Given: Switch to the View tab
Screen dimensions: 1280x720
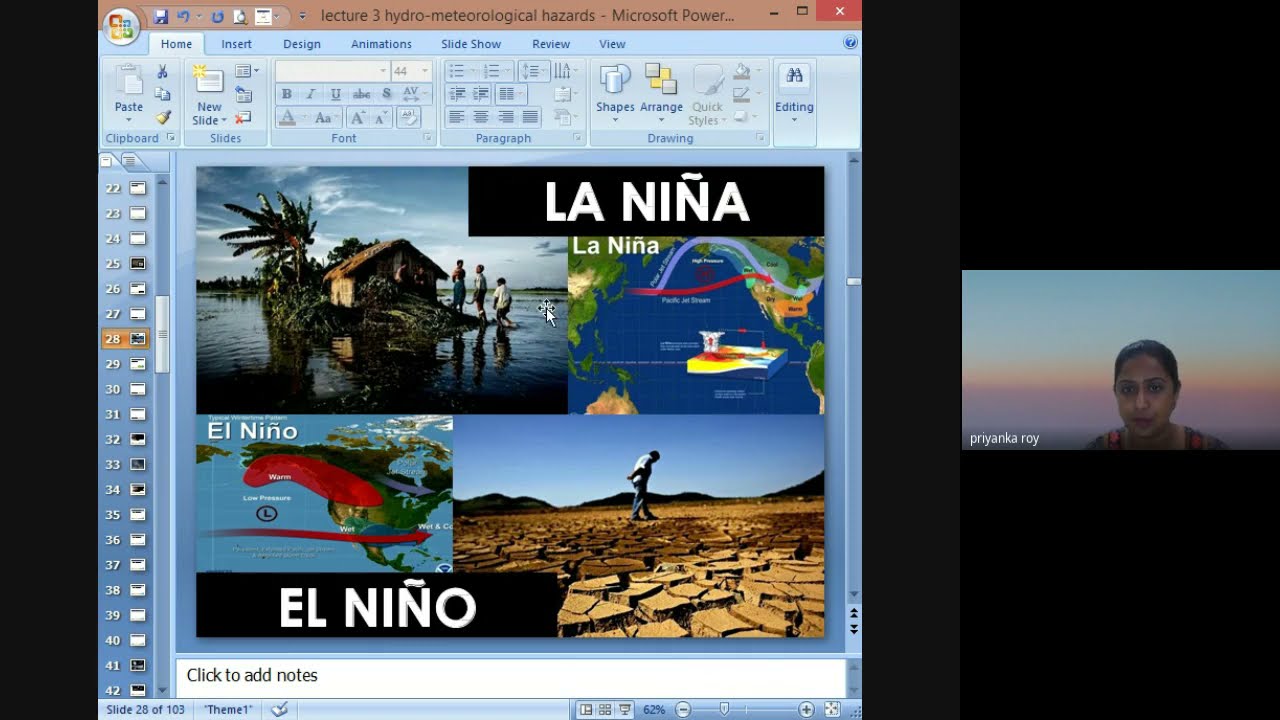Looking at the screenshot, I should pyautogui.click(x=612, y=44).
